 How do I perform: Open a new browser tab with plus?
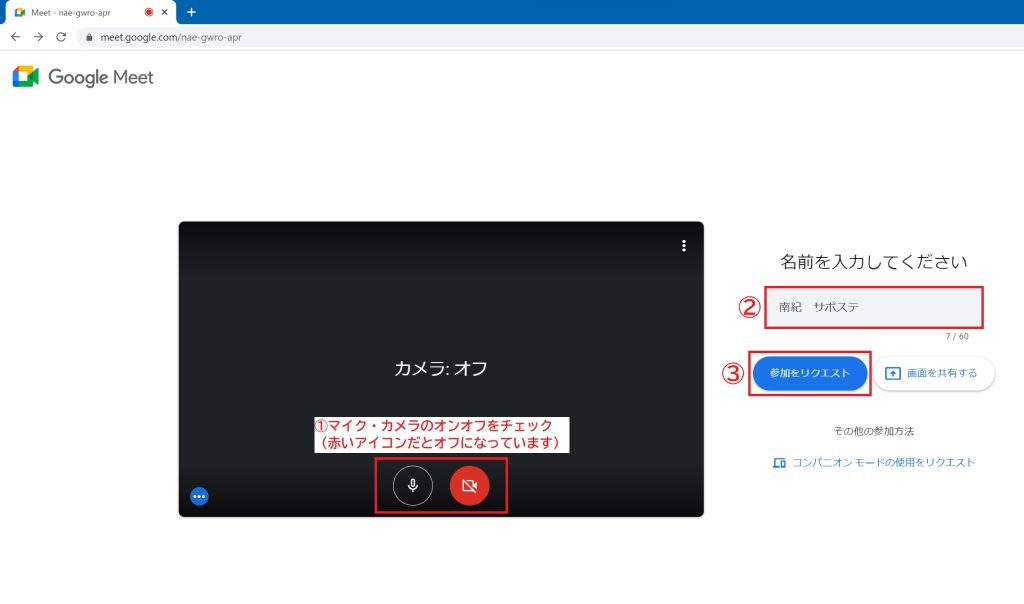(191, 12)
